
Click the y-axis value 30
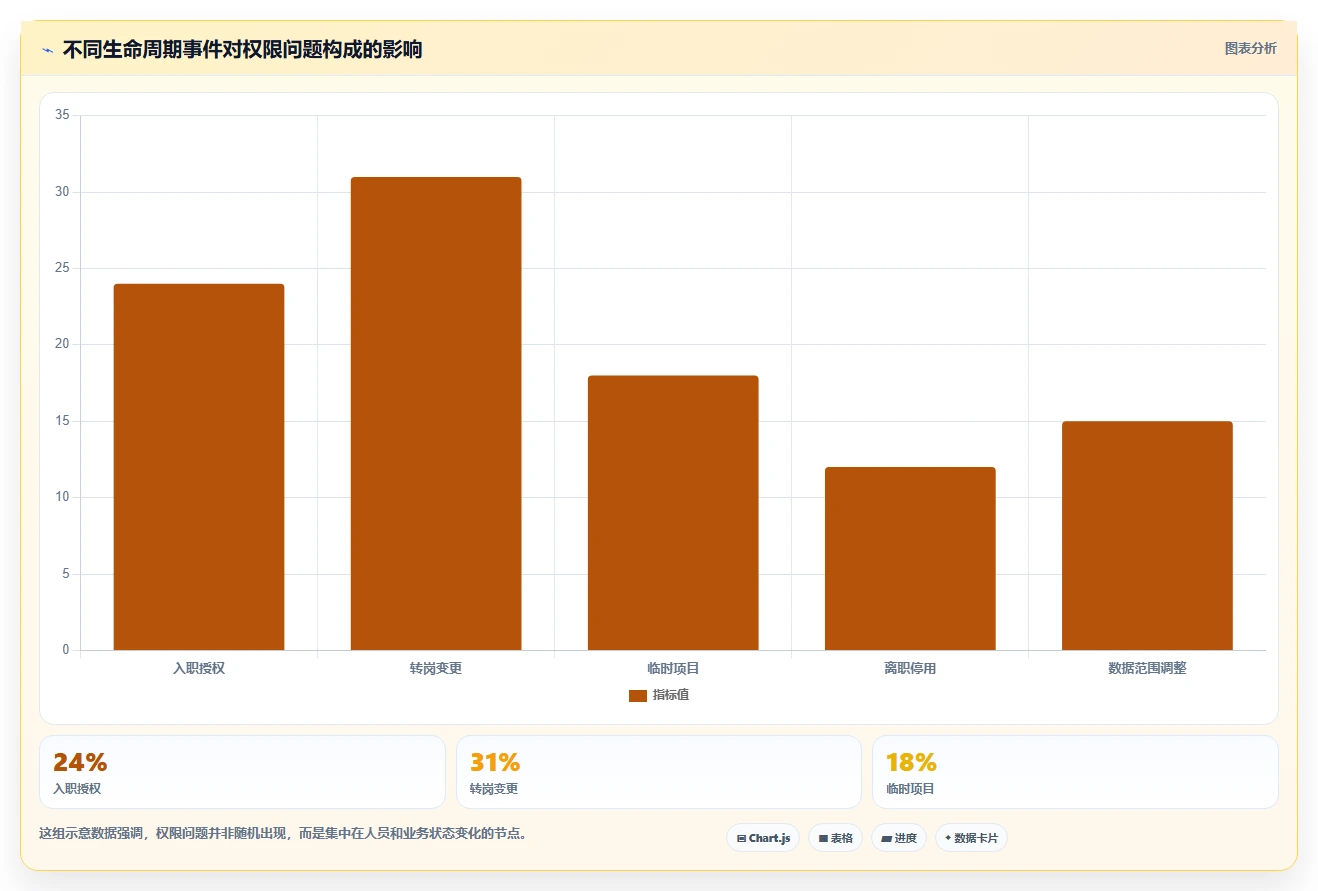tap(62, 192)
